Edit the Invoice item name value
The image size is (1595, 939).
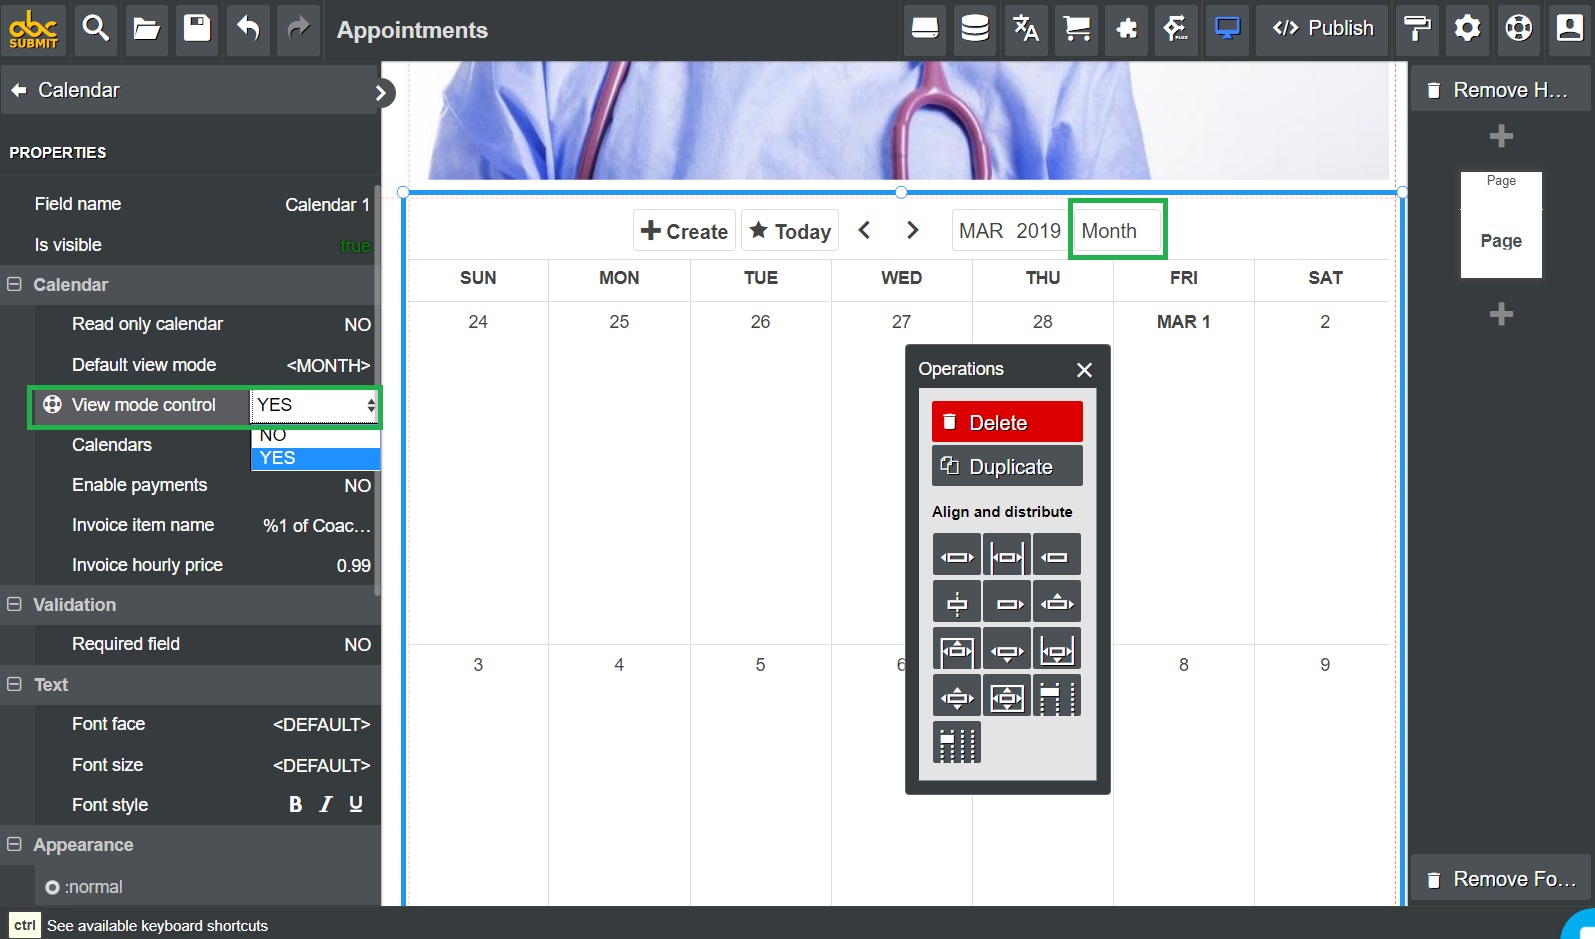(316, 526)
